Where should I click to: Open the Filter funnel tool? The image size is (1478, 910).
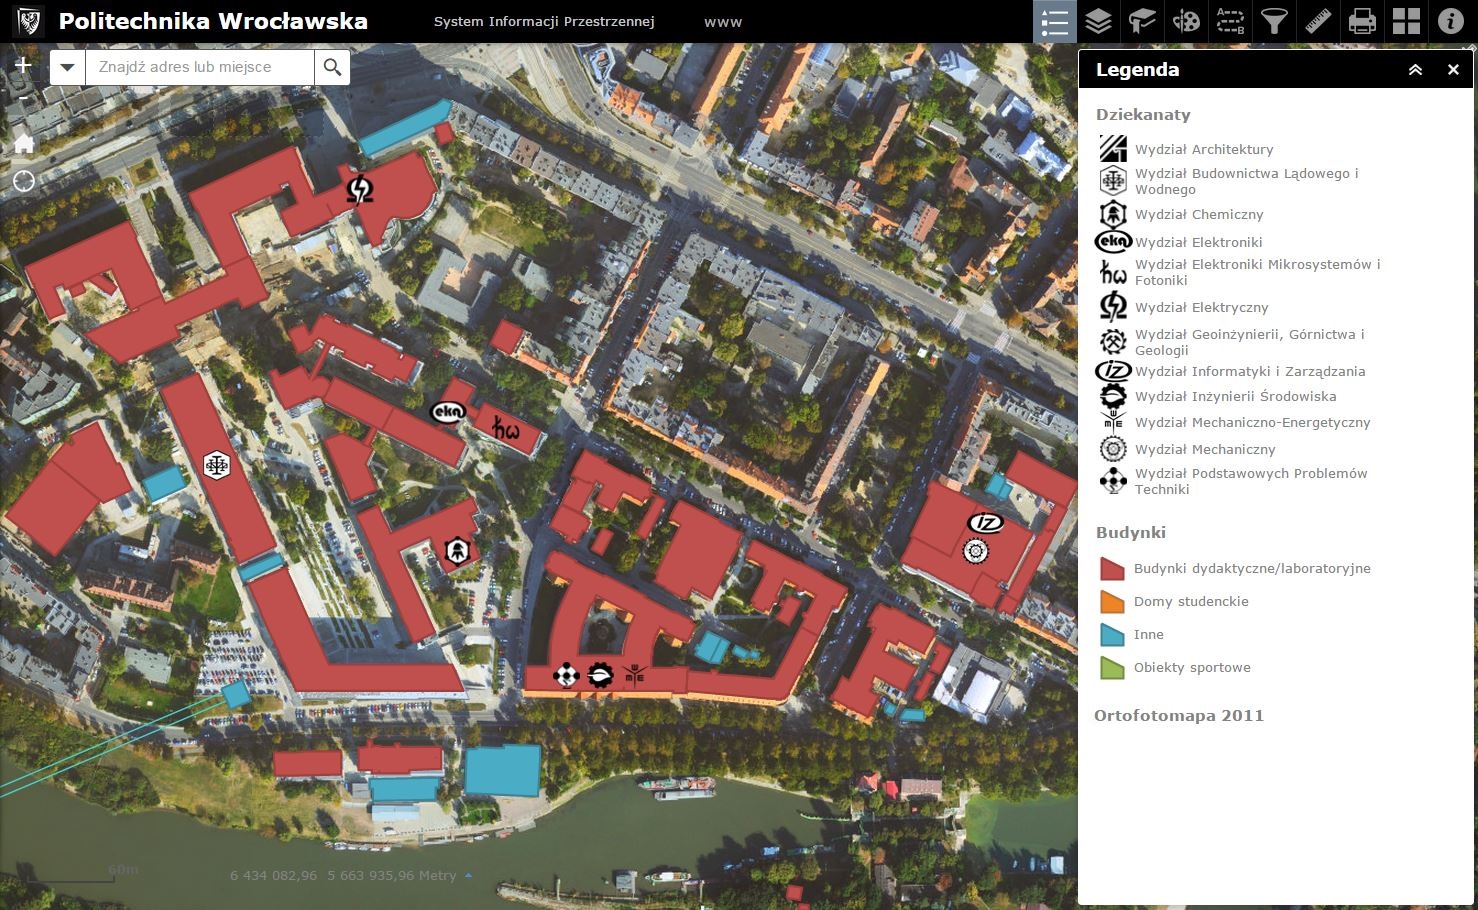click(x=1274, y=21)
